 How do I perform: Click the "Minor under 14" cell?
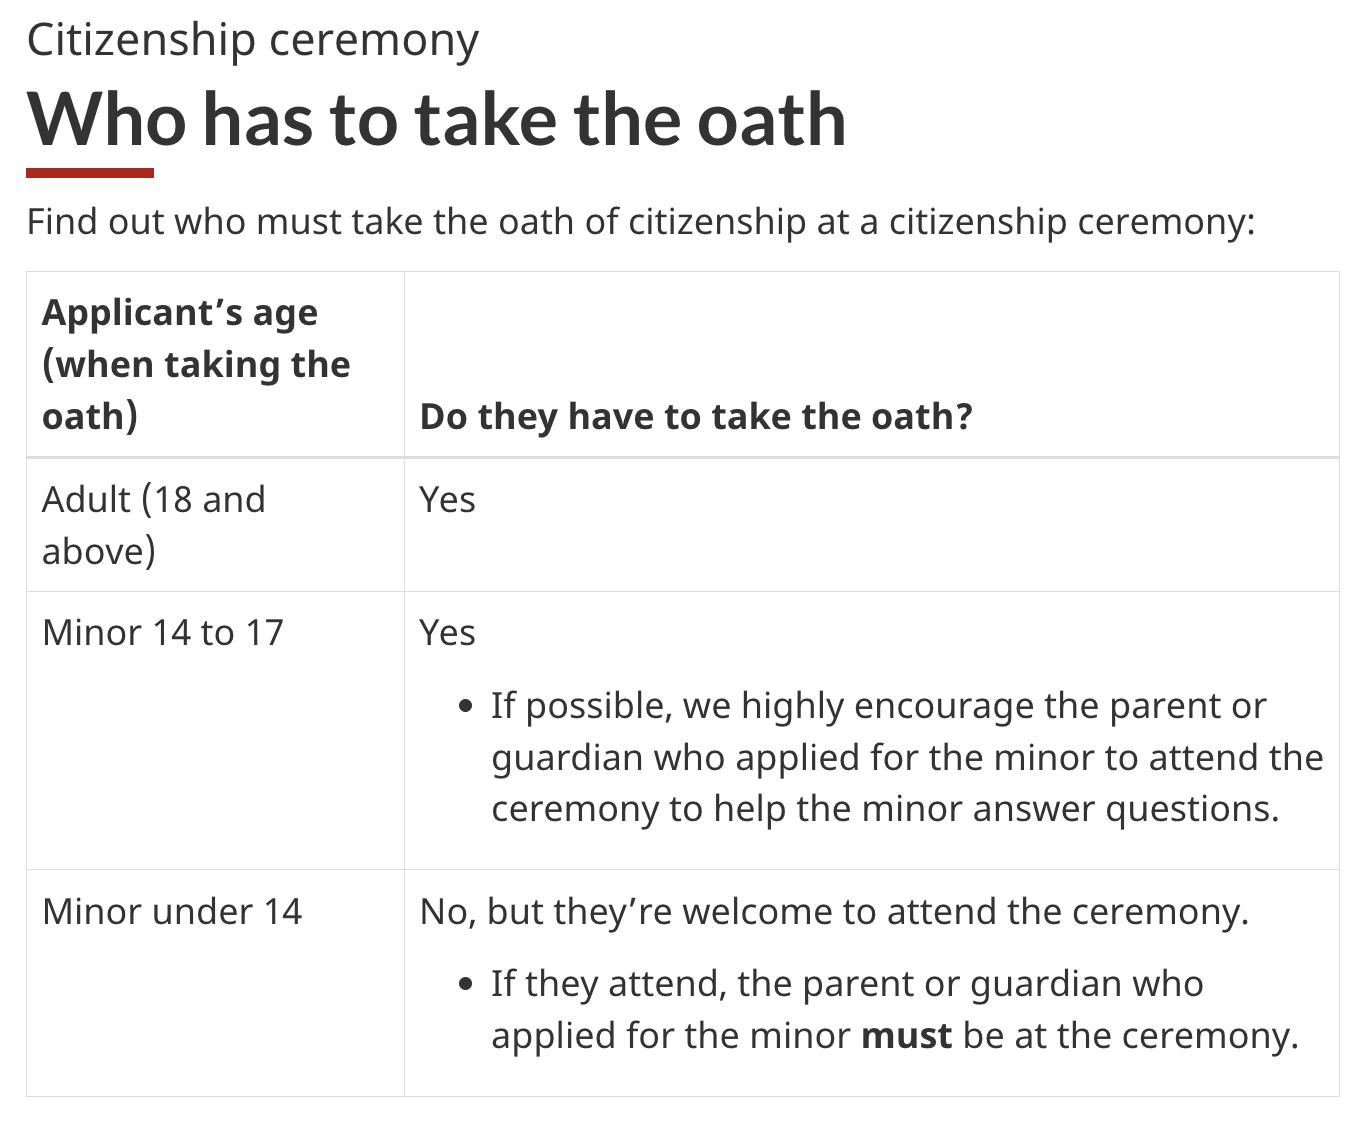tap(172, 911)
